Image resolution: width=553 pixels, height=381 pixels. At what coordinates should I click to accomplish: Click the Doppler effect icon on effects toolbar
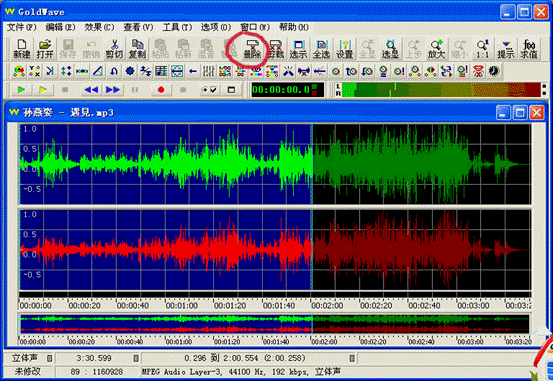point(19,71)
